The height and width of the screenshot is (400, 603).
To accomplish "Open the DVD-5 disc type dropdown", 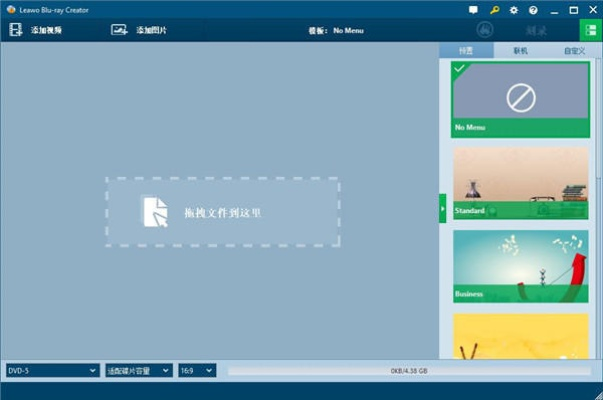I will click(x=51, y=370).
